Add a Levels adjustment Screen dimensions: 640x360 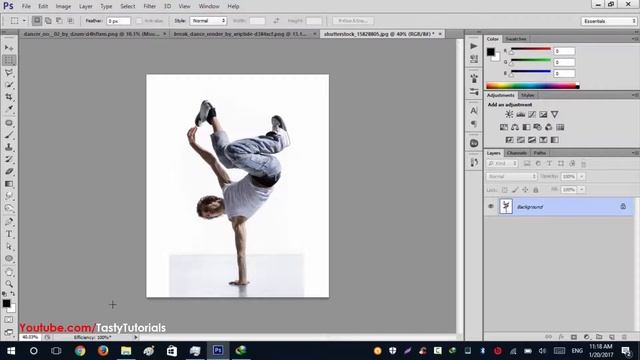coord(520,114)
